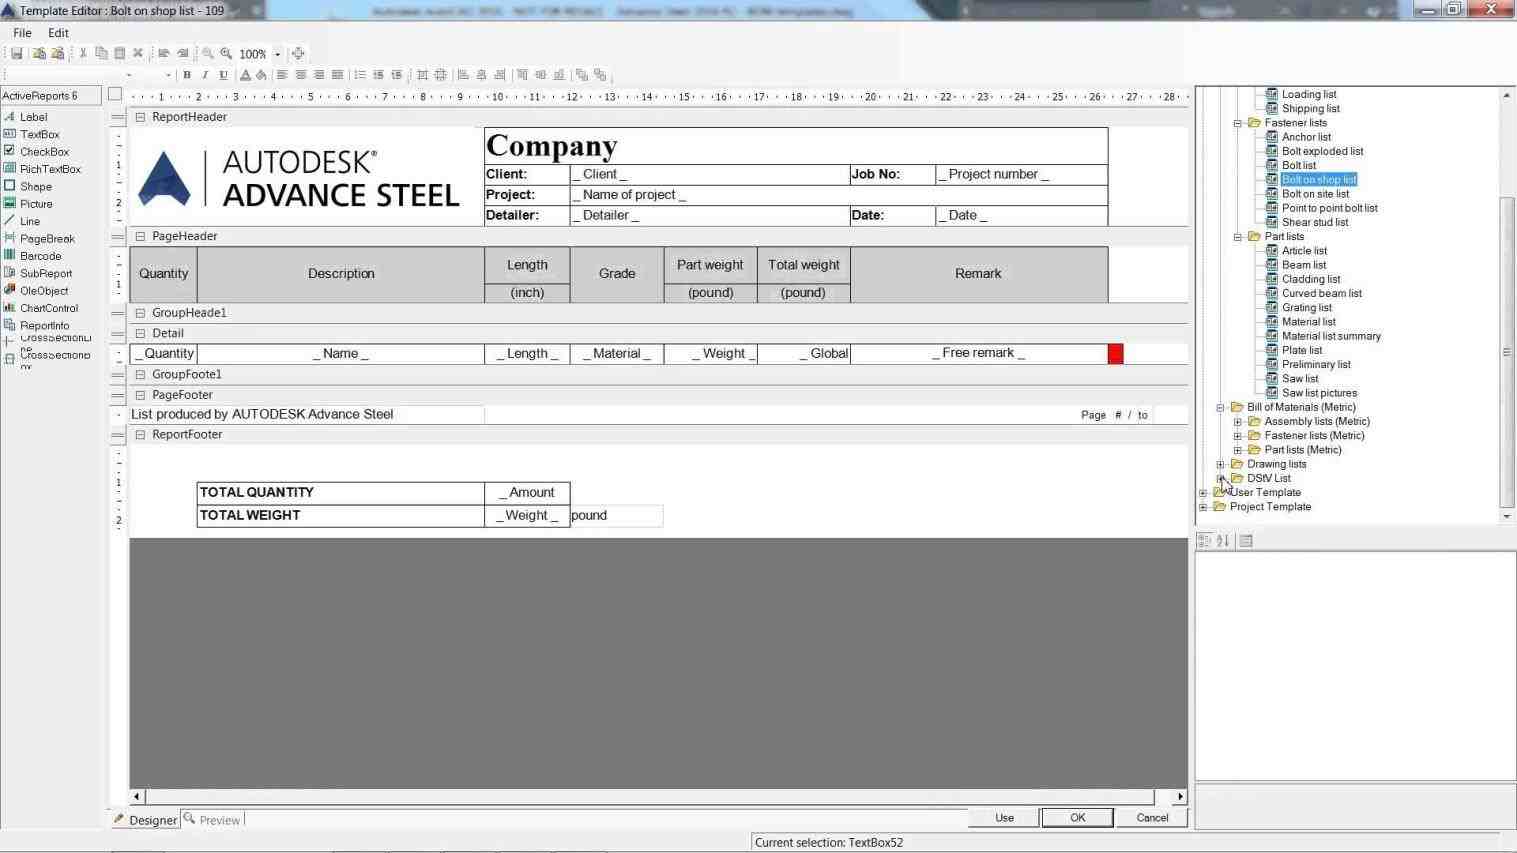Open the File menu
The width and height of the screenshot is (1517, 853).
(x=21, y=32)
